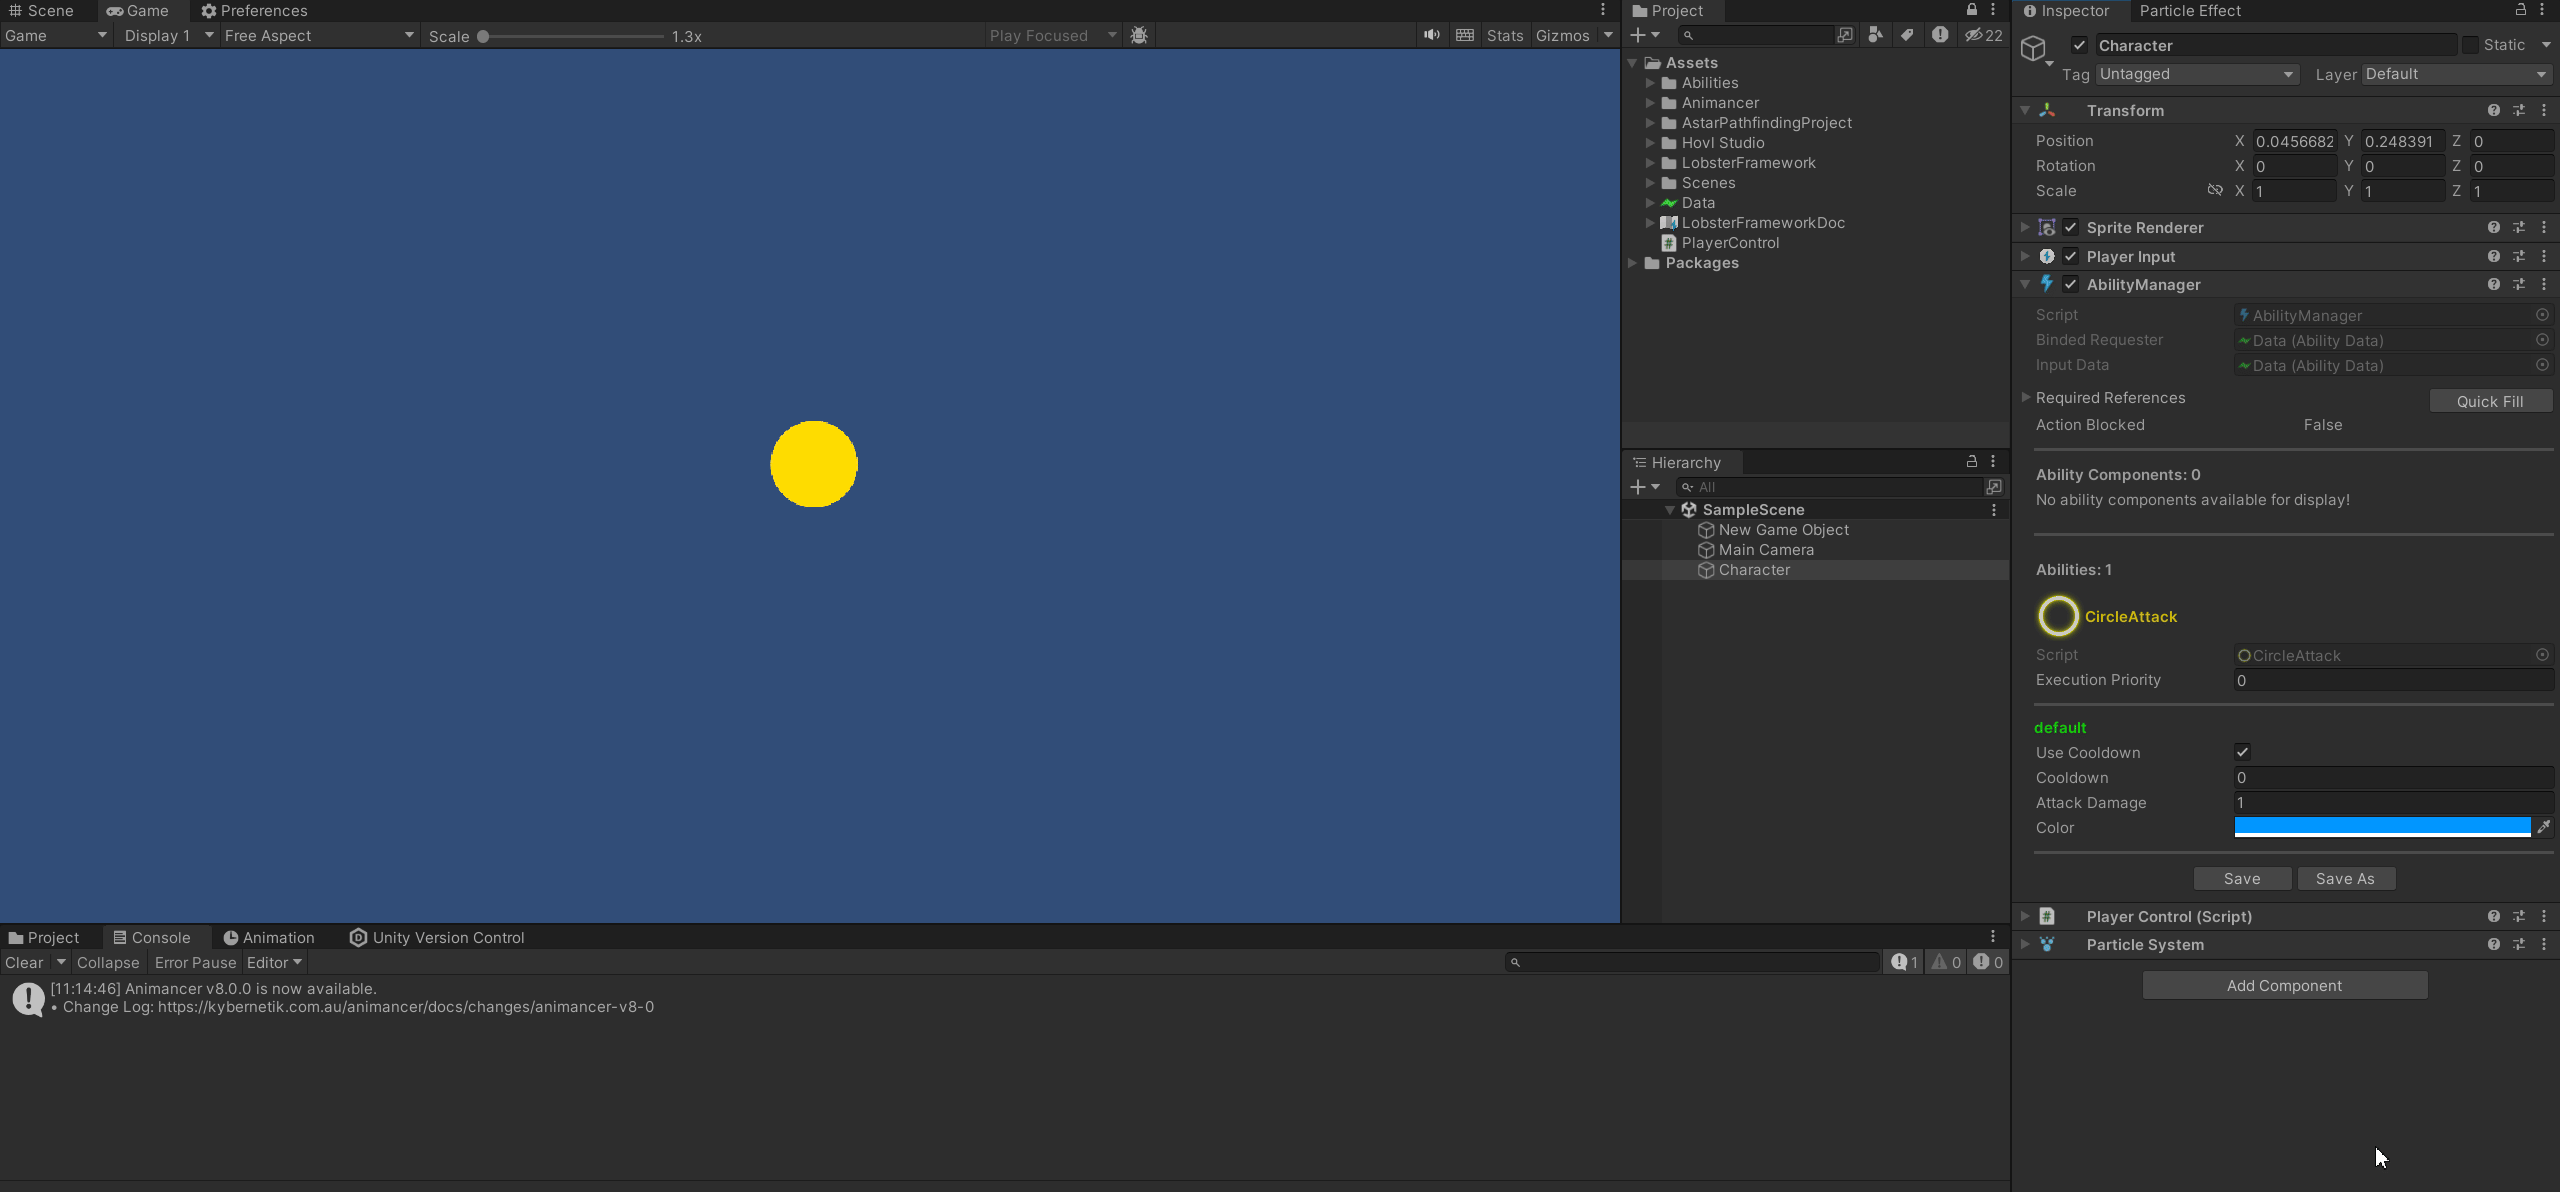The width and height of the screenshot is (2560, 1192).
Task: Click the Save As button
Action: coord(2345,878)
